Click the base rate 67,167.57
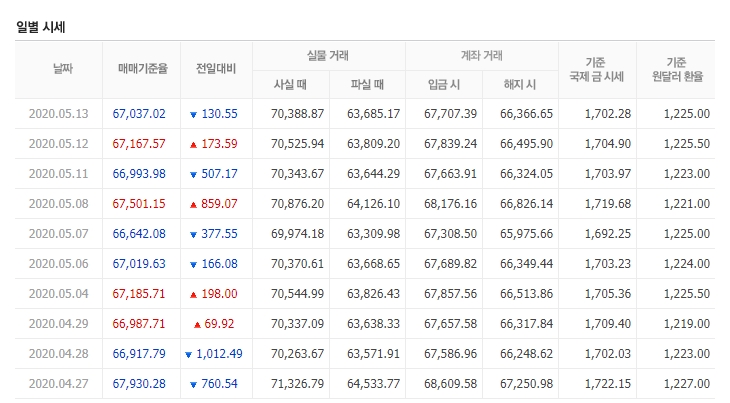Image resolution: width=730 pixels, height=403 pixels. tap(139, 144)
